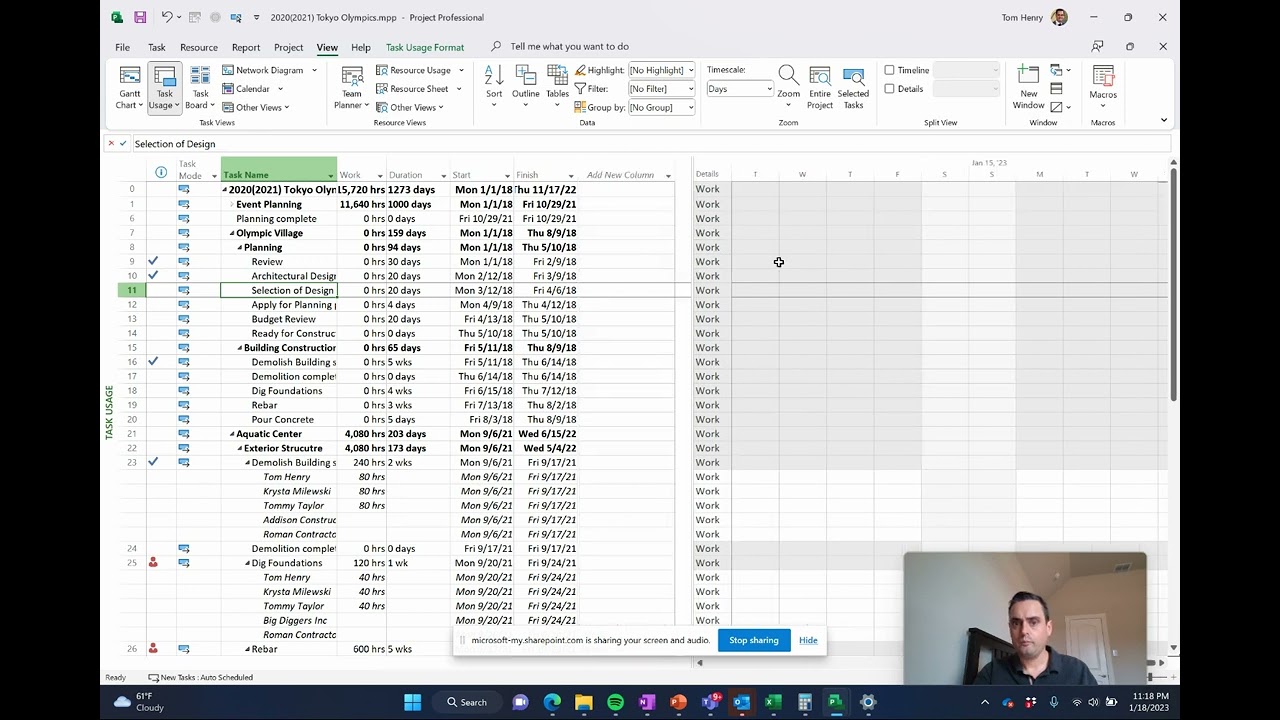Select the Task Usage view button

coord(164,88)
